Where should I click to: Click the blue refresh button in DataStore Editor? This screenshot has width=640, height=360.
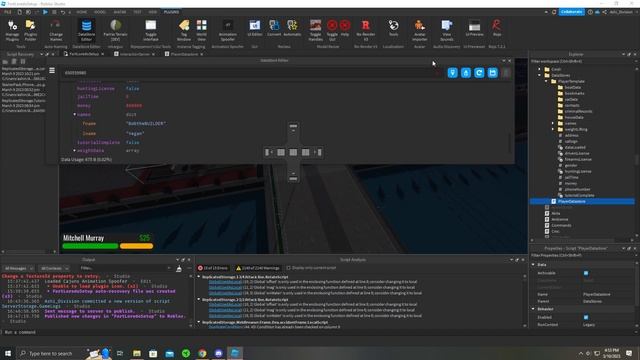tap(479, 73)
